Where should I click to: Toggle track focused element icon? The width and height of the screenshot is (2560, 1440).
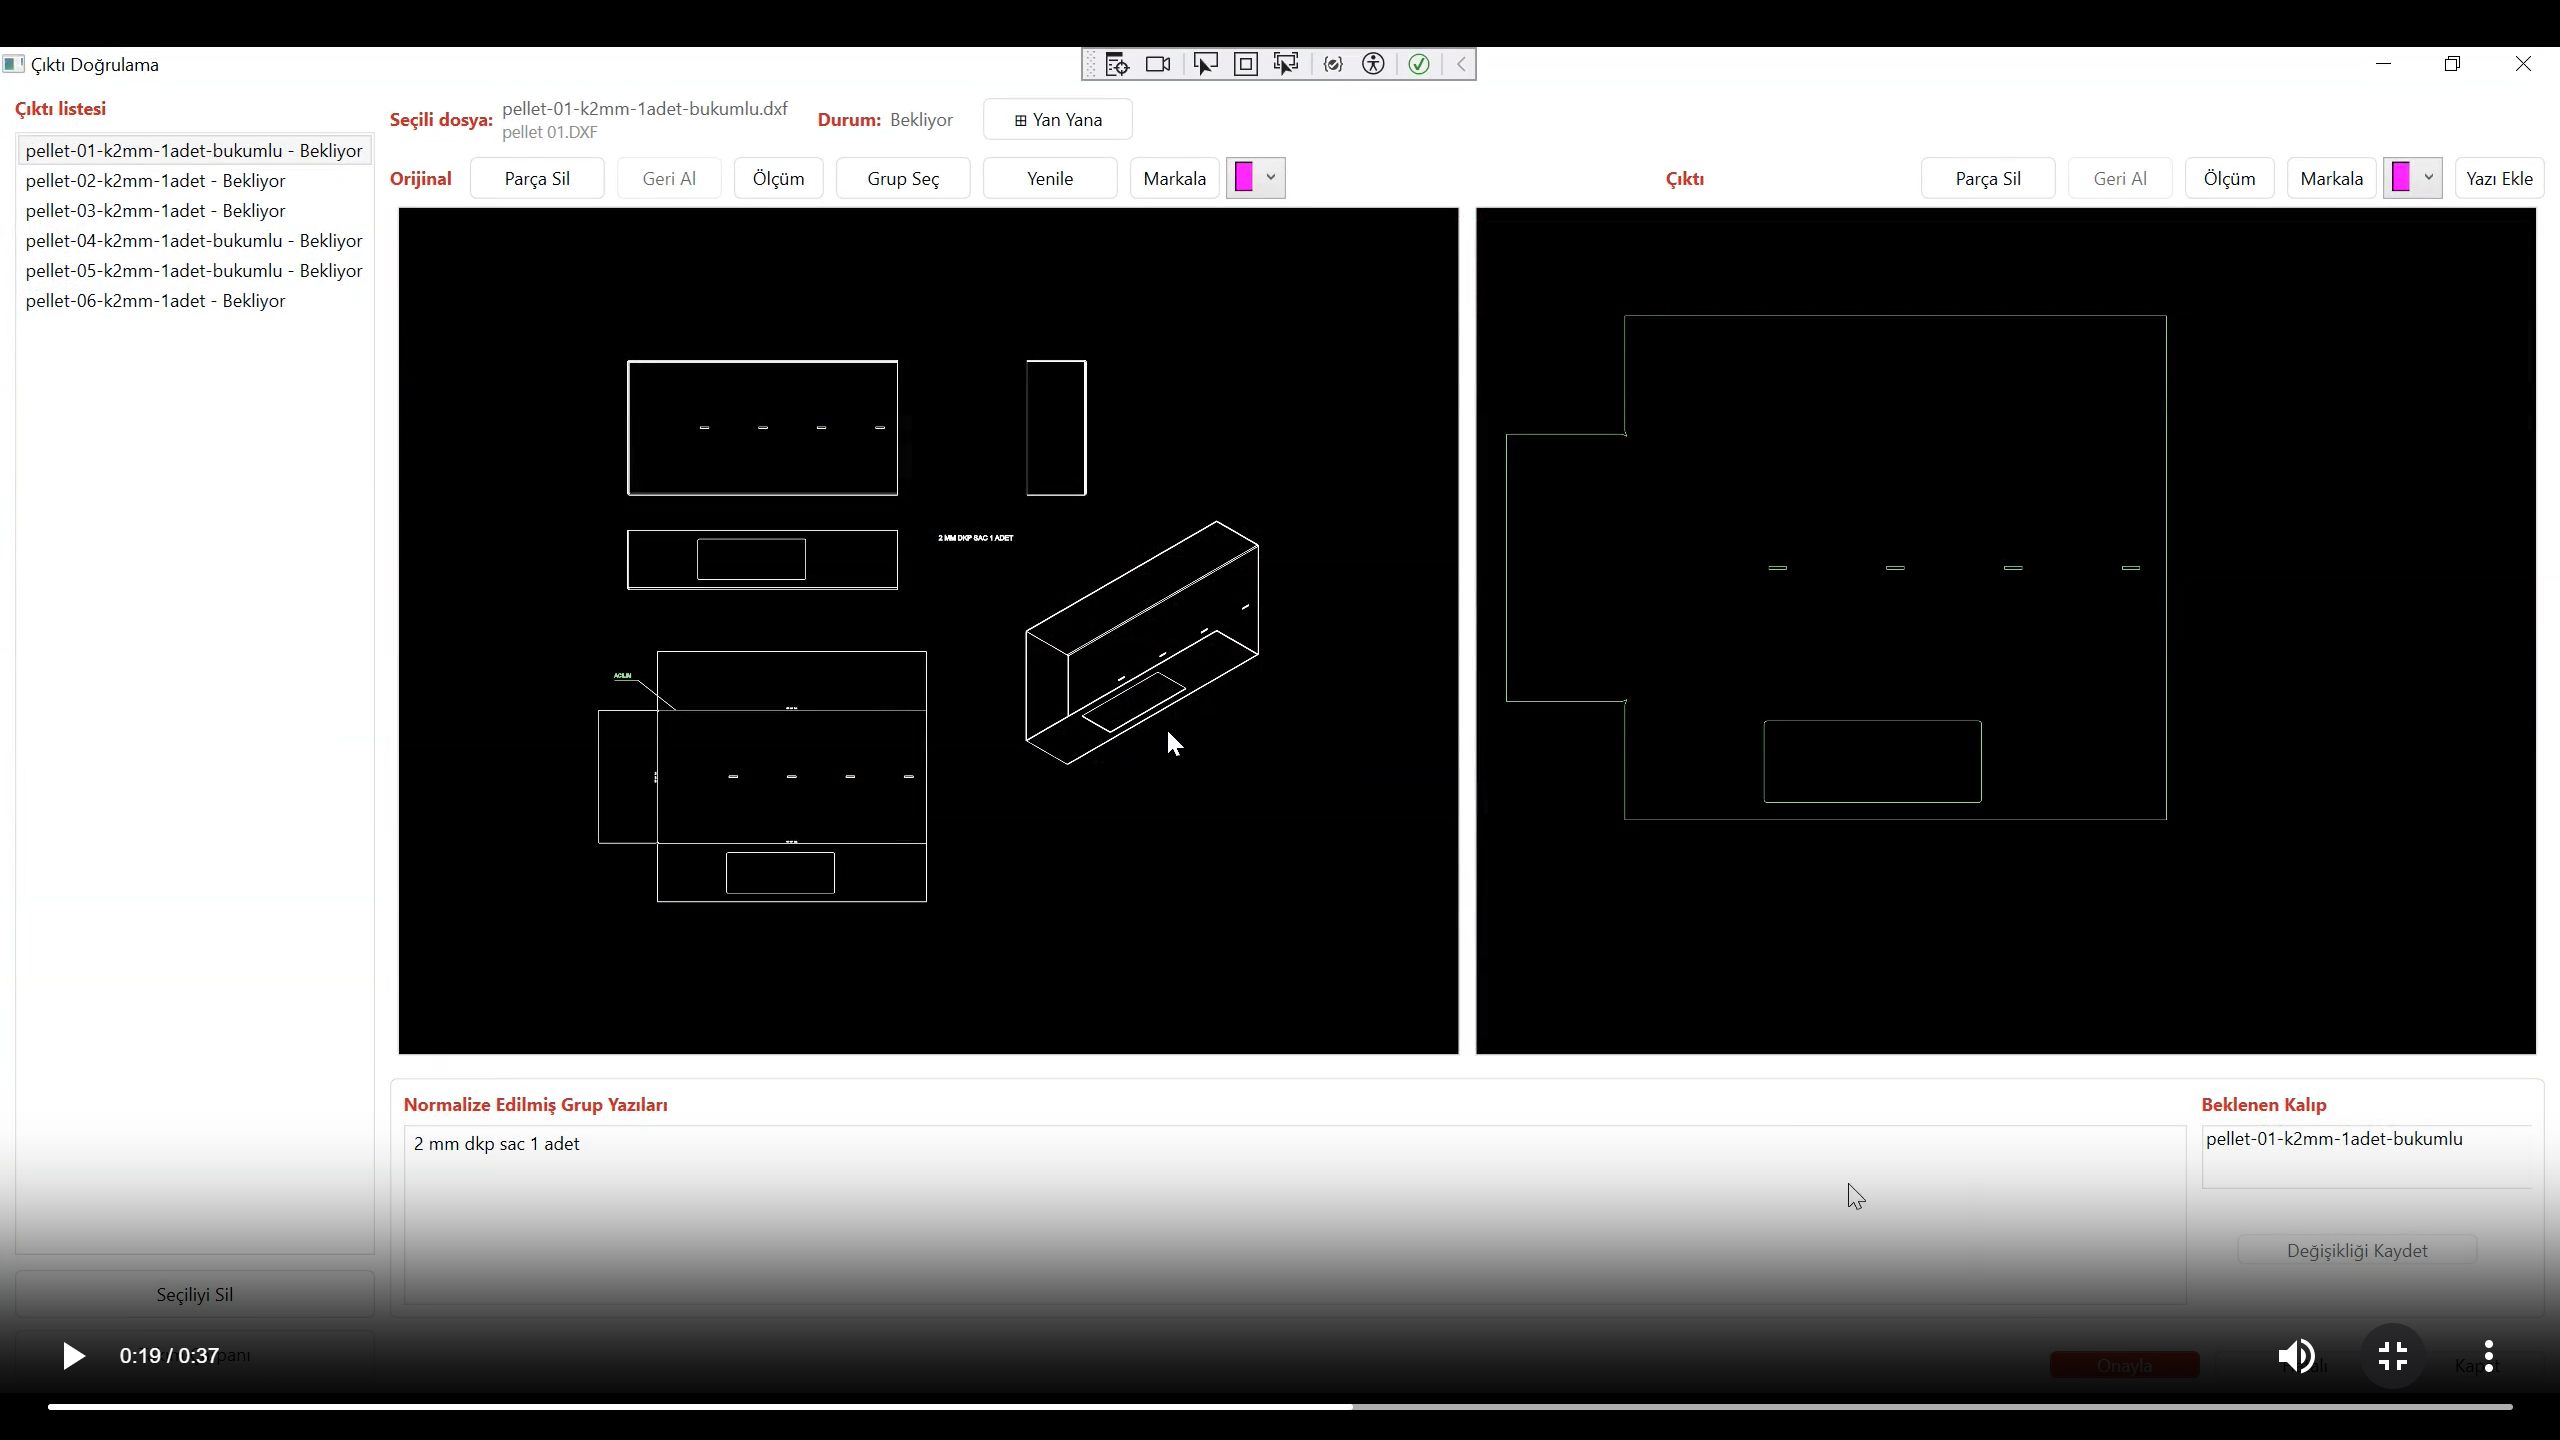tap(1286, 64)
